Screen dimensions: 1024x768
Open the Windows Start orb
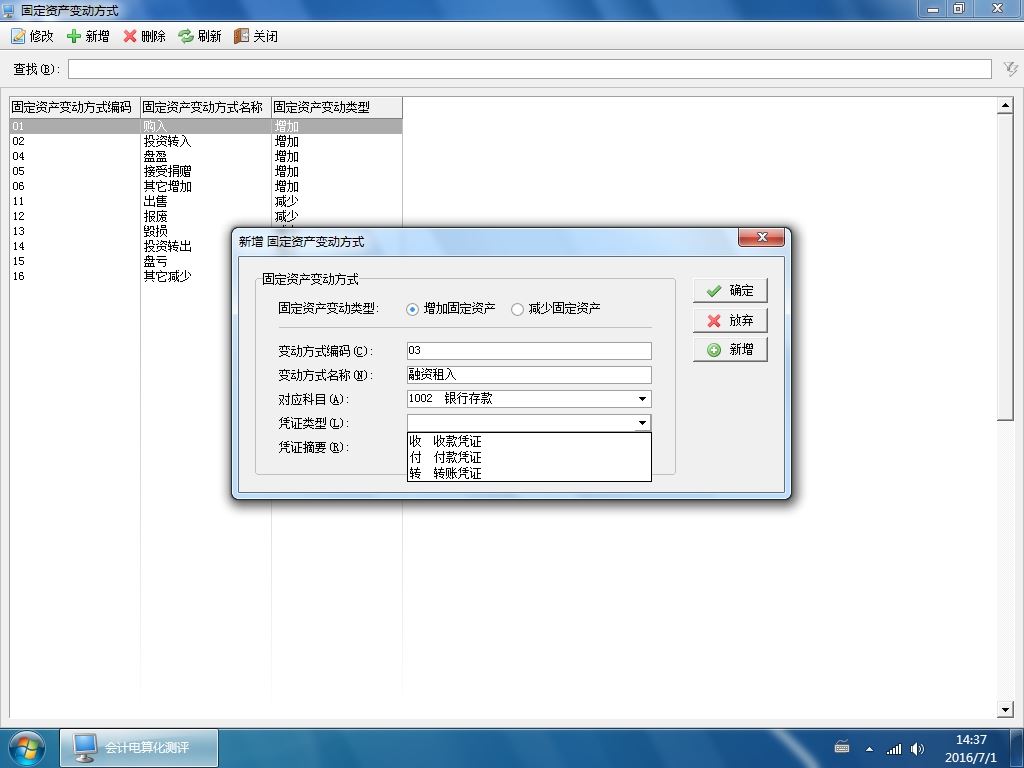click(25, 748)
